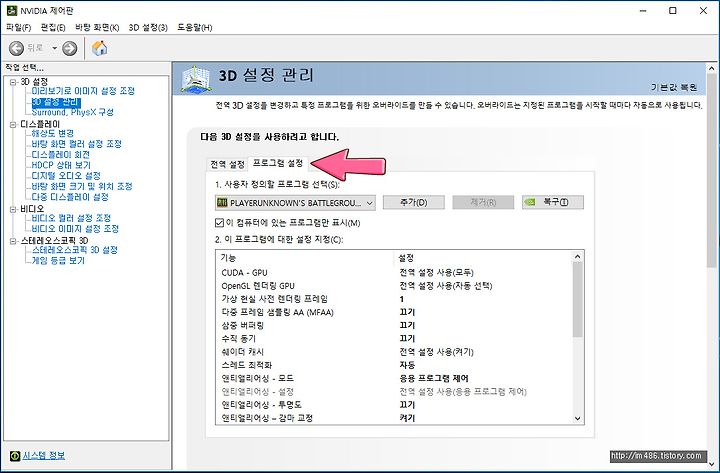Open HDCP 상태 보기 tree item
This screenshot has height=473, width=720.
61,165
